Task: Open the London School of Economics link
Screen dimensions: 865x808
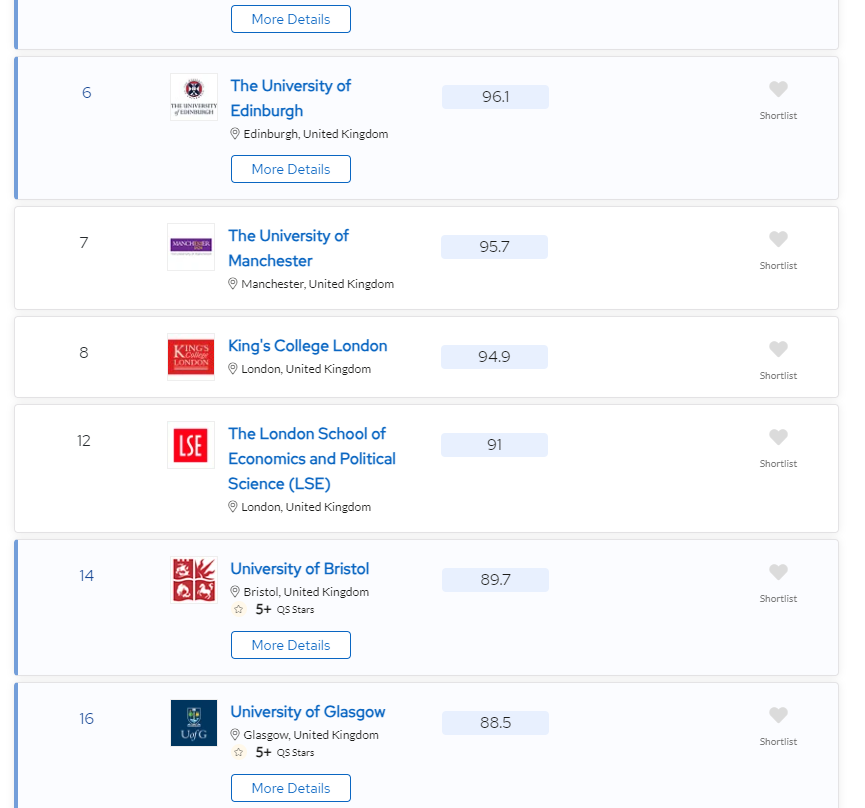Action: click(312, 458)
